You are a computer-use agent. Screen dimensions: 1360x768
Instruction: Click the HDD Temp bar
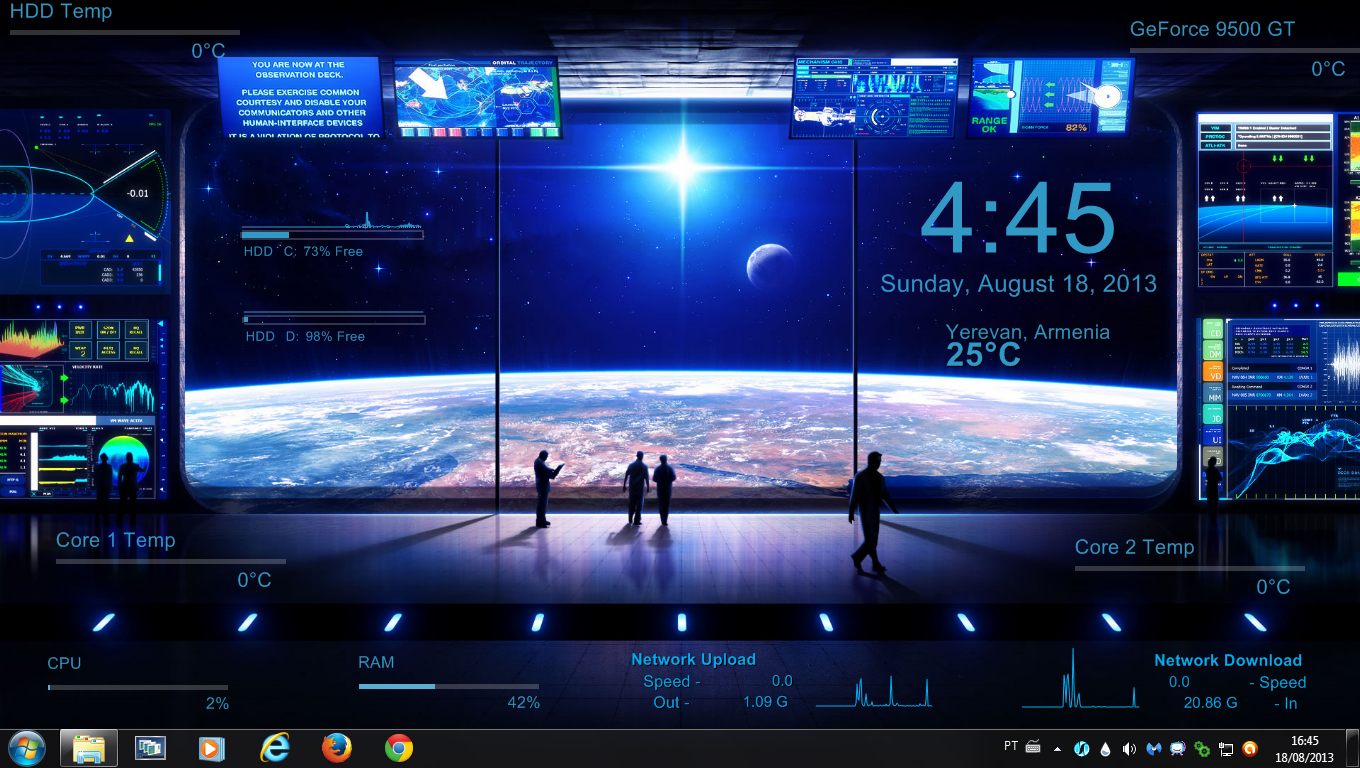tap(125, 32)
